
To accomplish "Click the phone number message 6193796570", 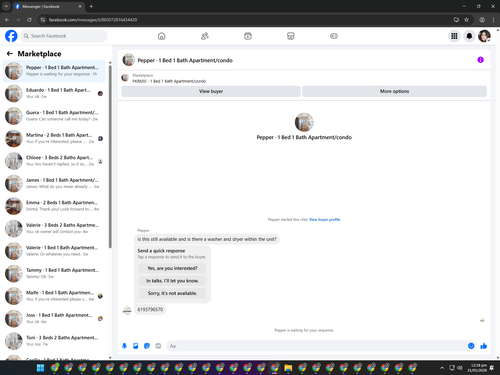I will pos(150,310).
